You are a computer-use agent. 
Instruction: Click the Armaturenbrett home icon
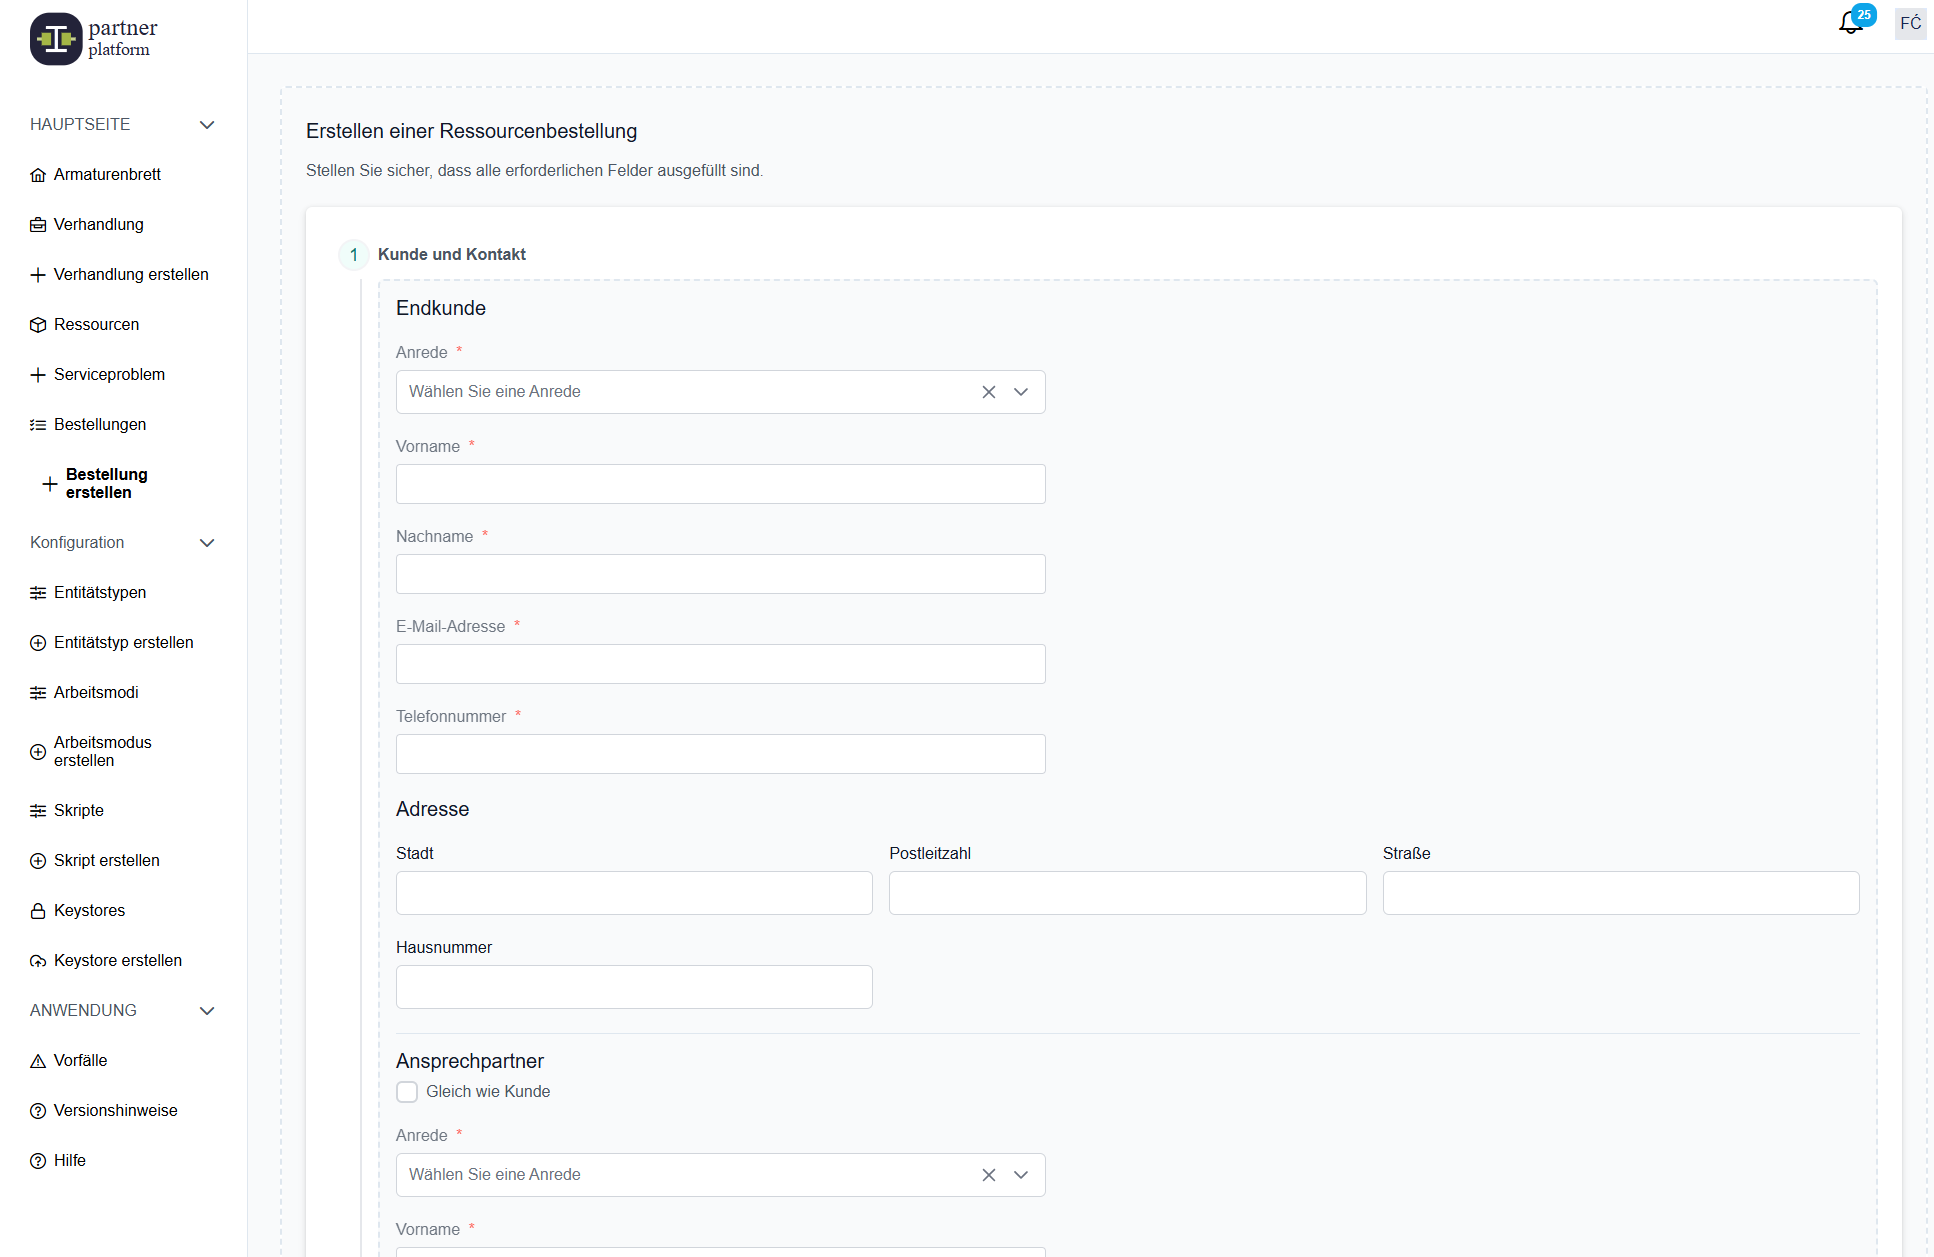(38, 175)
